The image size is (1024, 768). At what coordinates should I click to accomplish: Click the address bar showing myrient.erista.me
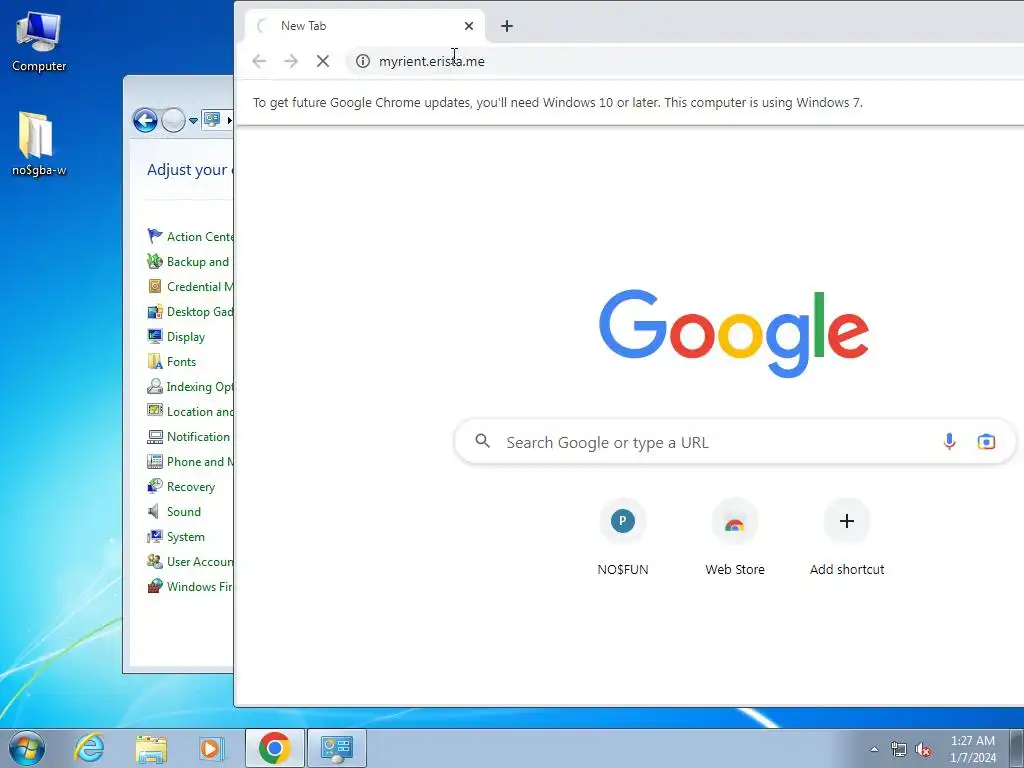coord(686,61)
